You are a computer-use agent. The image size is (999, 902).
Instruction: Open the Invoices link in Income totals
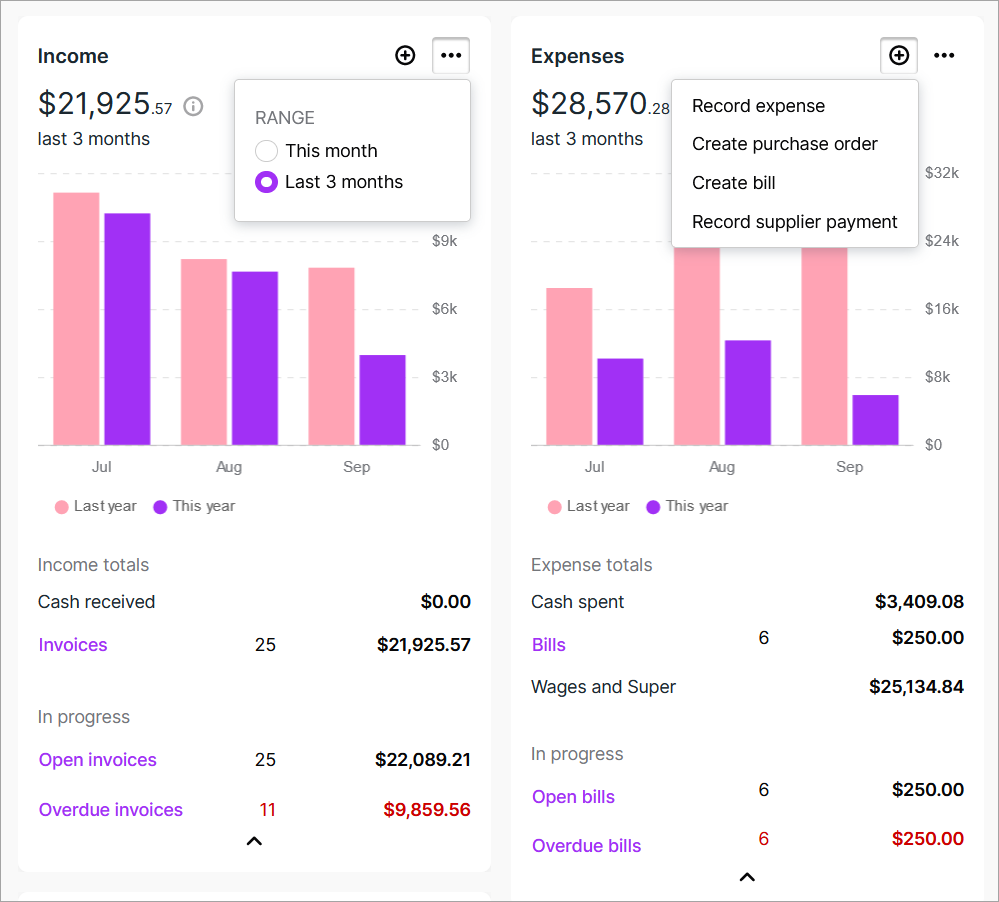[x=73, y=645]
